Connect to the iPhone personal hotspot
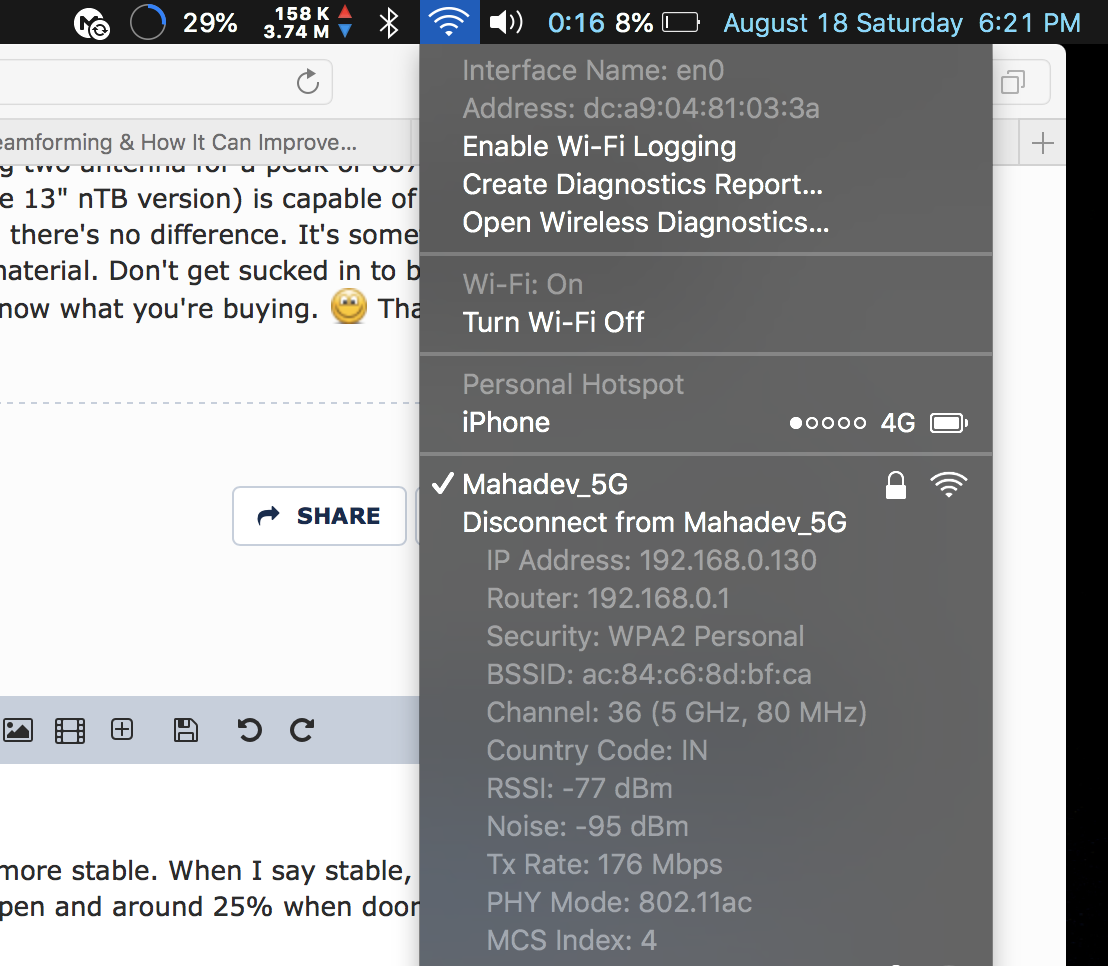The image size is (1108, 966). click(x=706, y=423)
